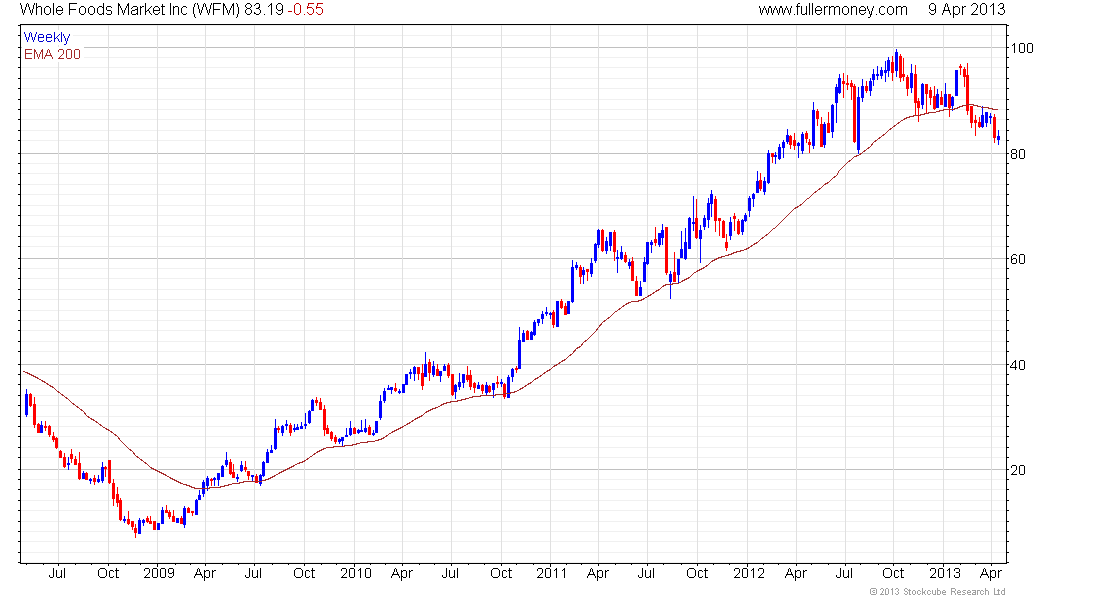Viewport: 1100px width, 600px height.
Task: Select the 2009 year axis label
Action: coord(159,573)
